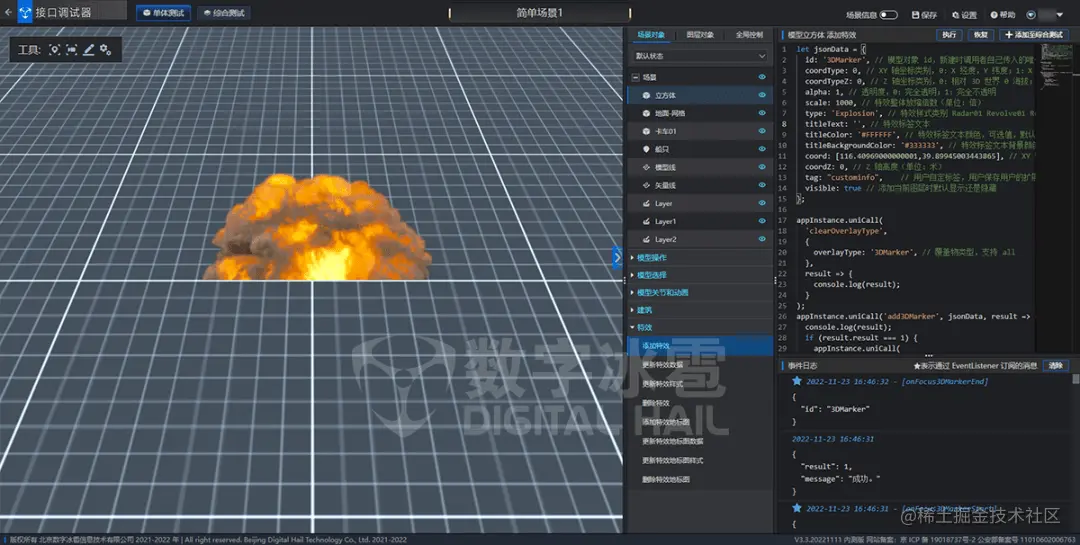Viewport: 1080px width, 545px height.
Task: Open the user account dropdown arrow
Action: click(1059, 14)
